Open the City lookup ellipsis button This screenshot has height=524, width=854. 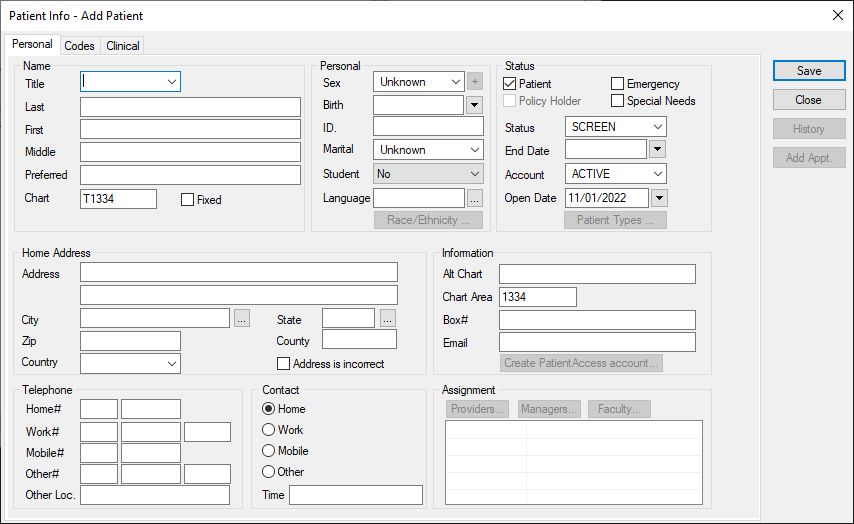241,318
